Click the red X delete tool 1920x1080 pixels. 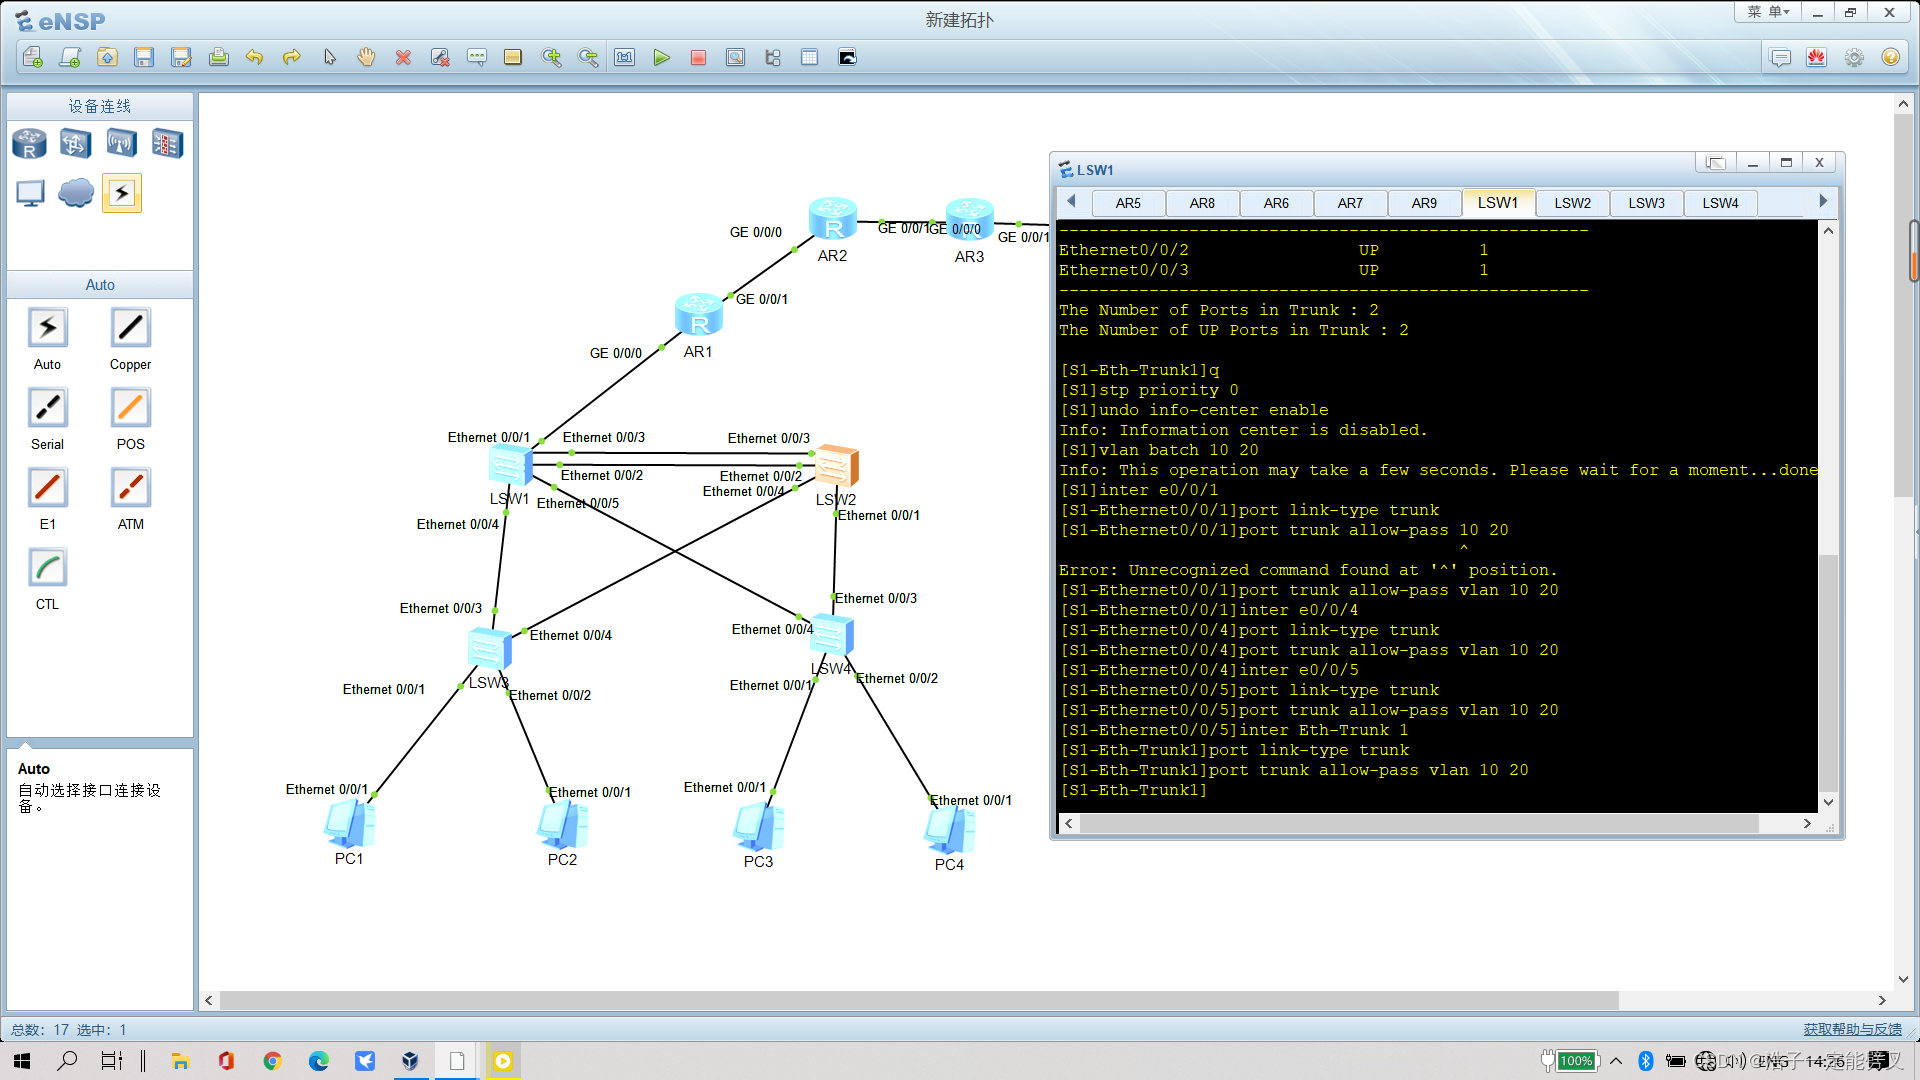(403, 58)
